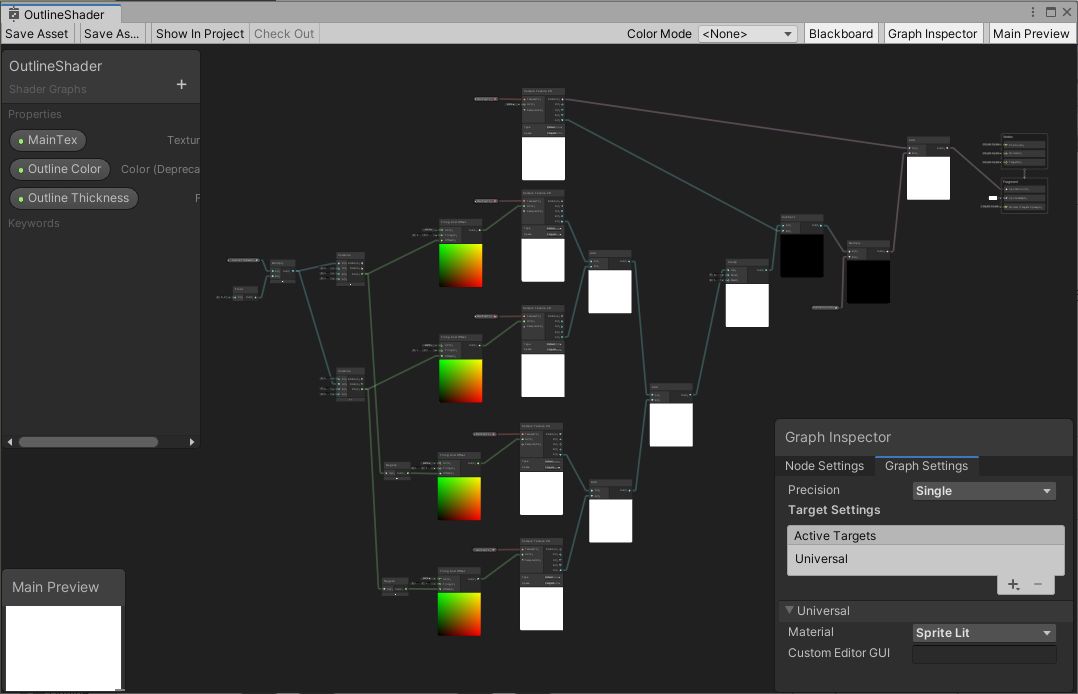Click the Show In Project button
The height and width of the screenshot is (694, 1078).
[x=199, y=33]
